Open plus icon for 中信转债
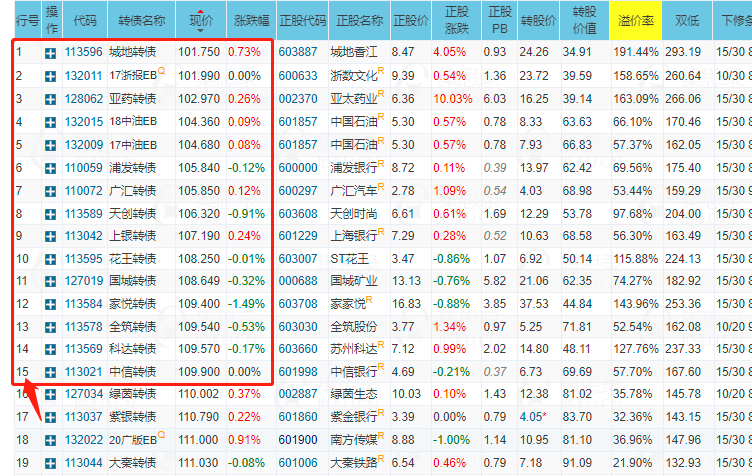752x476 pixels. pyautogui.click(x=50, y=372)
